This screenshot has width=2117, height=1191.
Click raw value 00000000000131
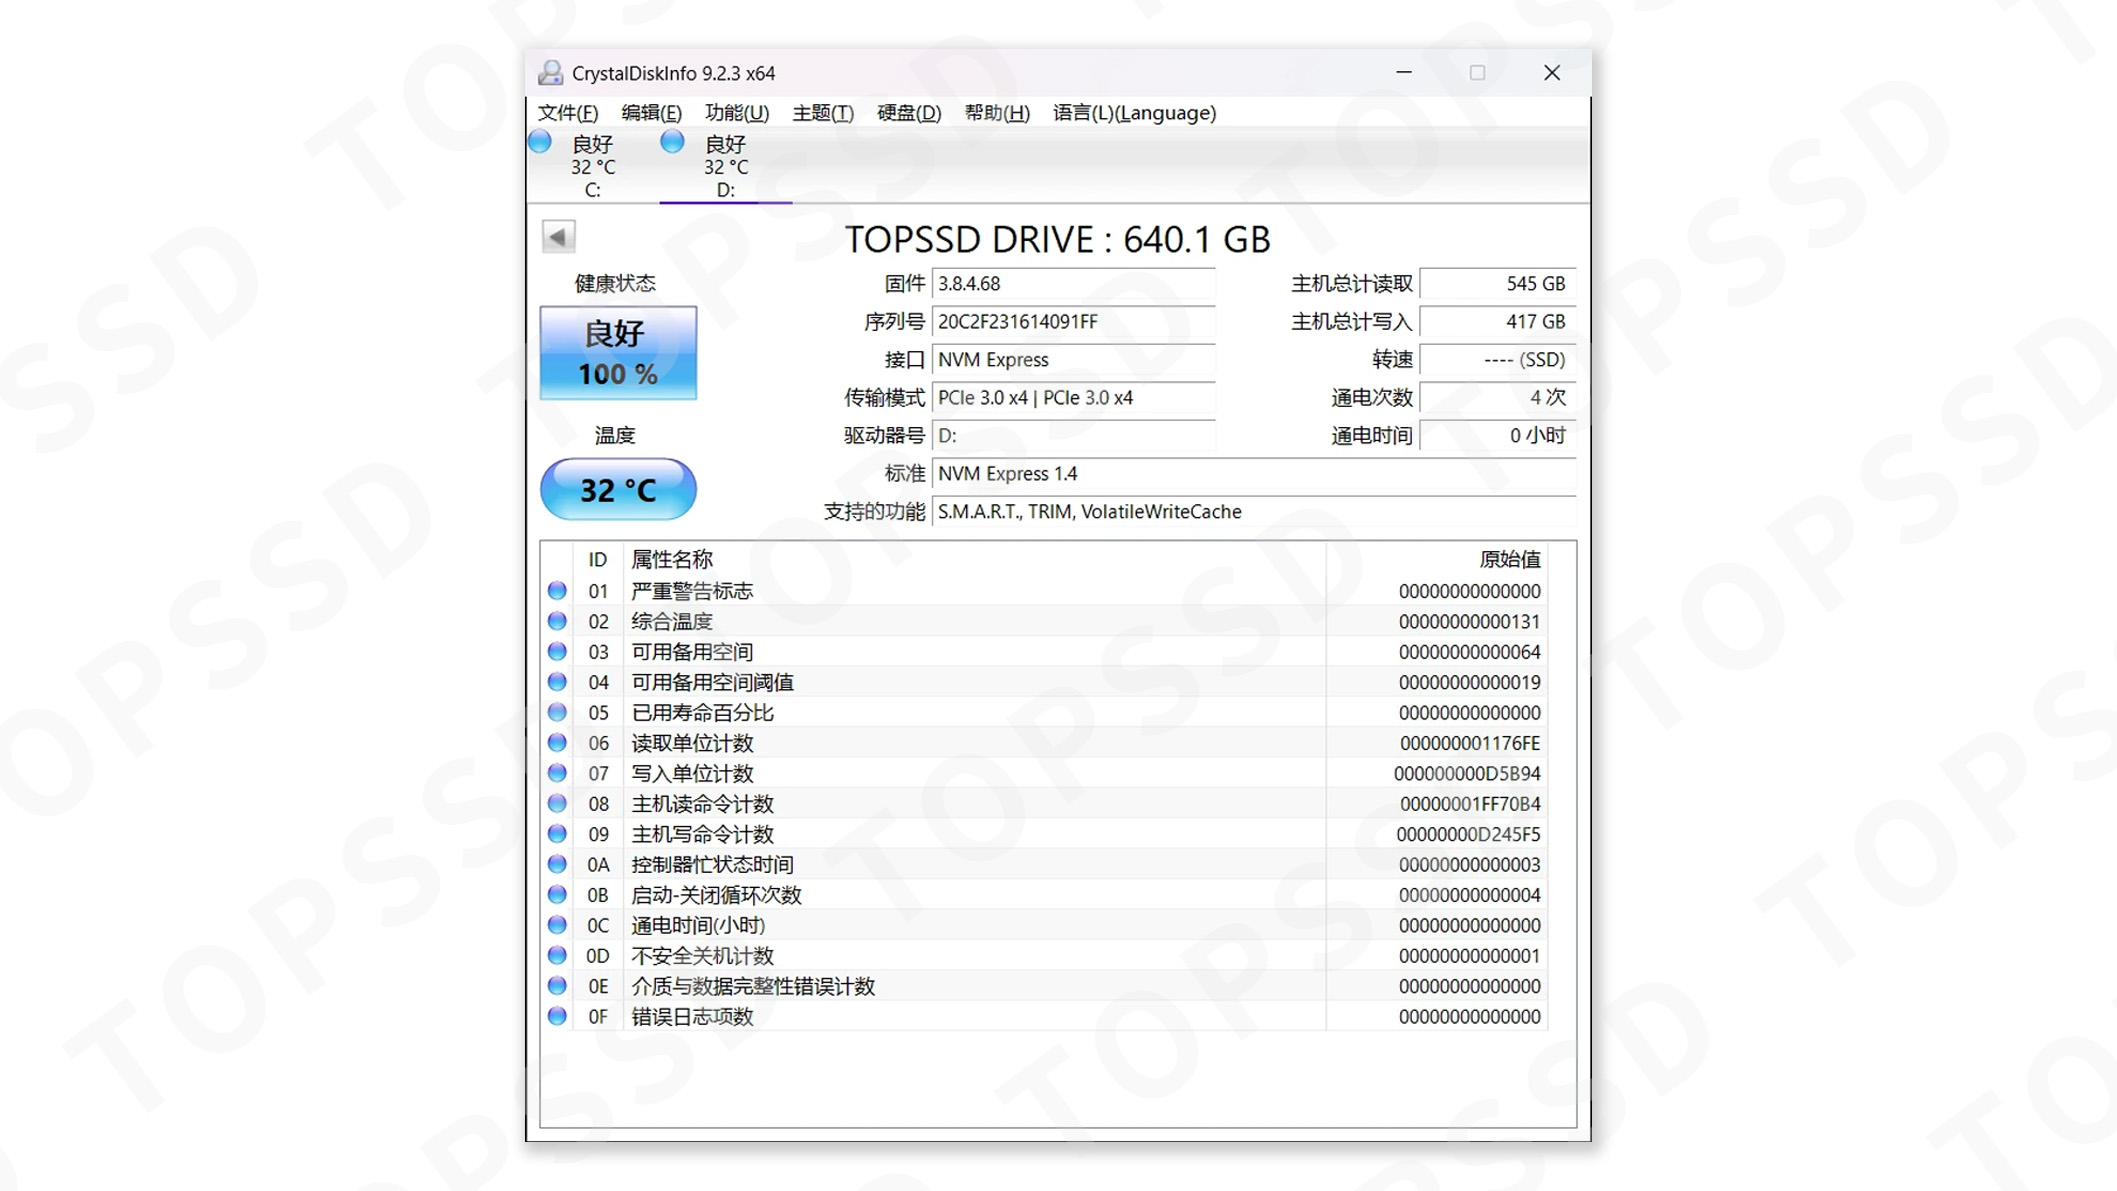point(1469,622)
